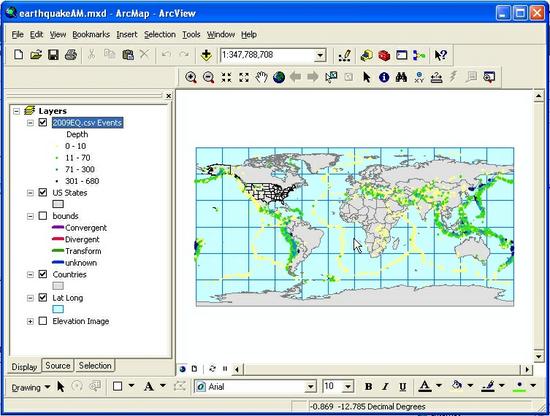550x416 pixels.
Task: Open the red ArcToolbox icon
Action: (x=384, y=55)
